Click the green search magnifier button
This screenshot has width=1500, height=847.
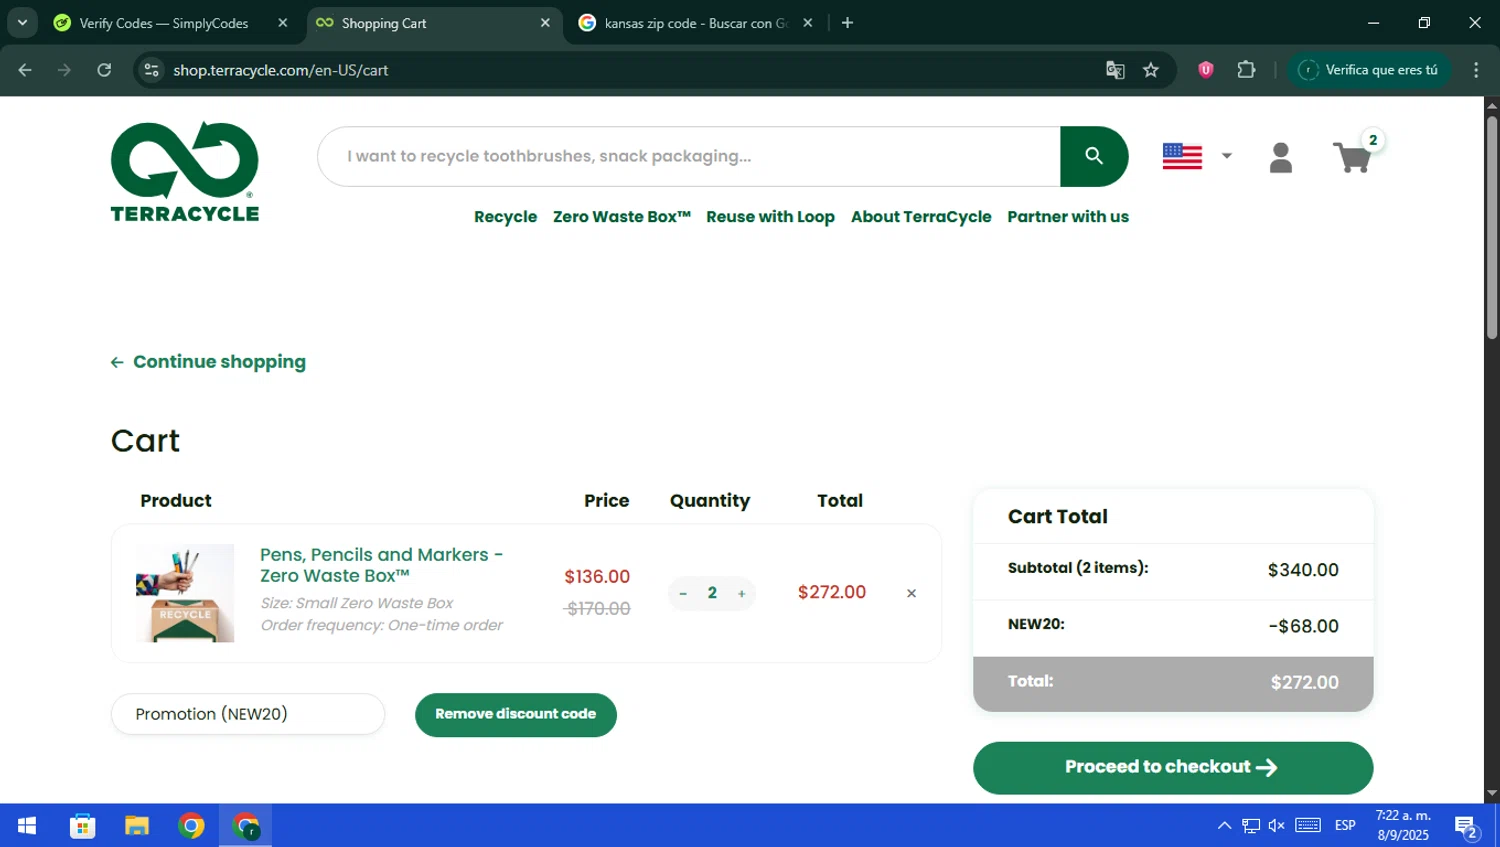click(x=1094, y=156)
